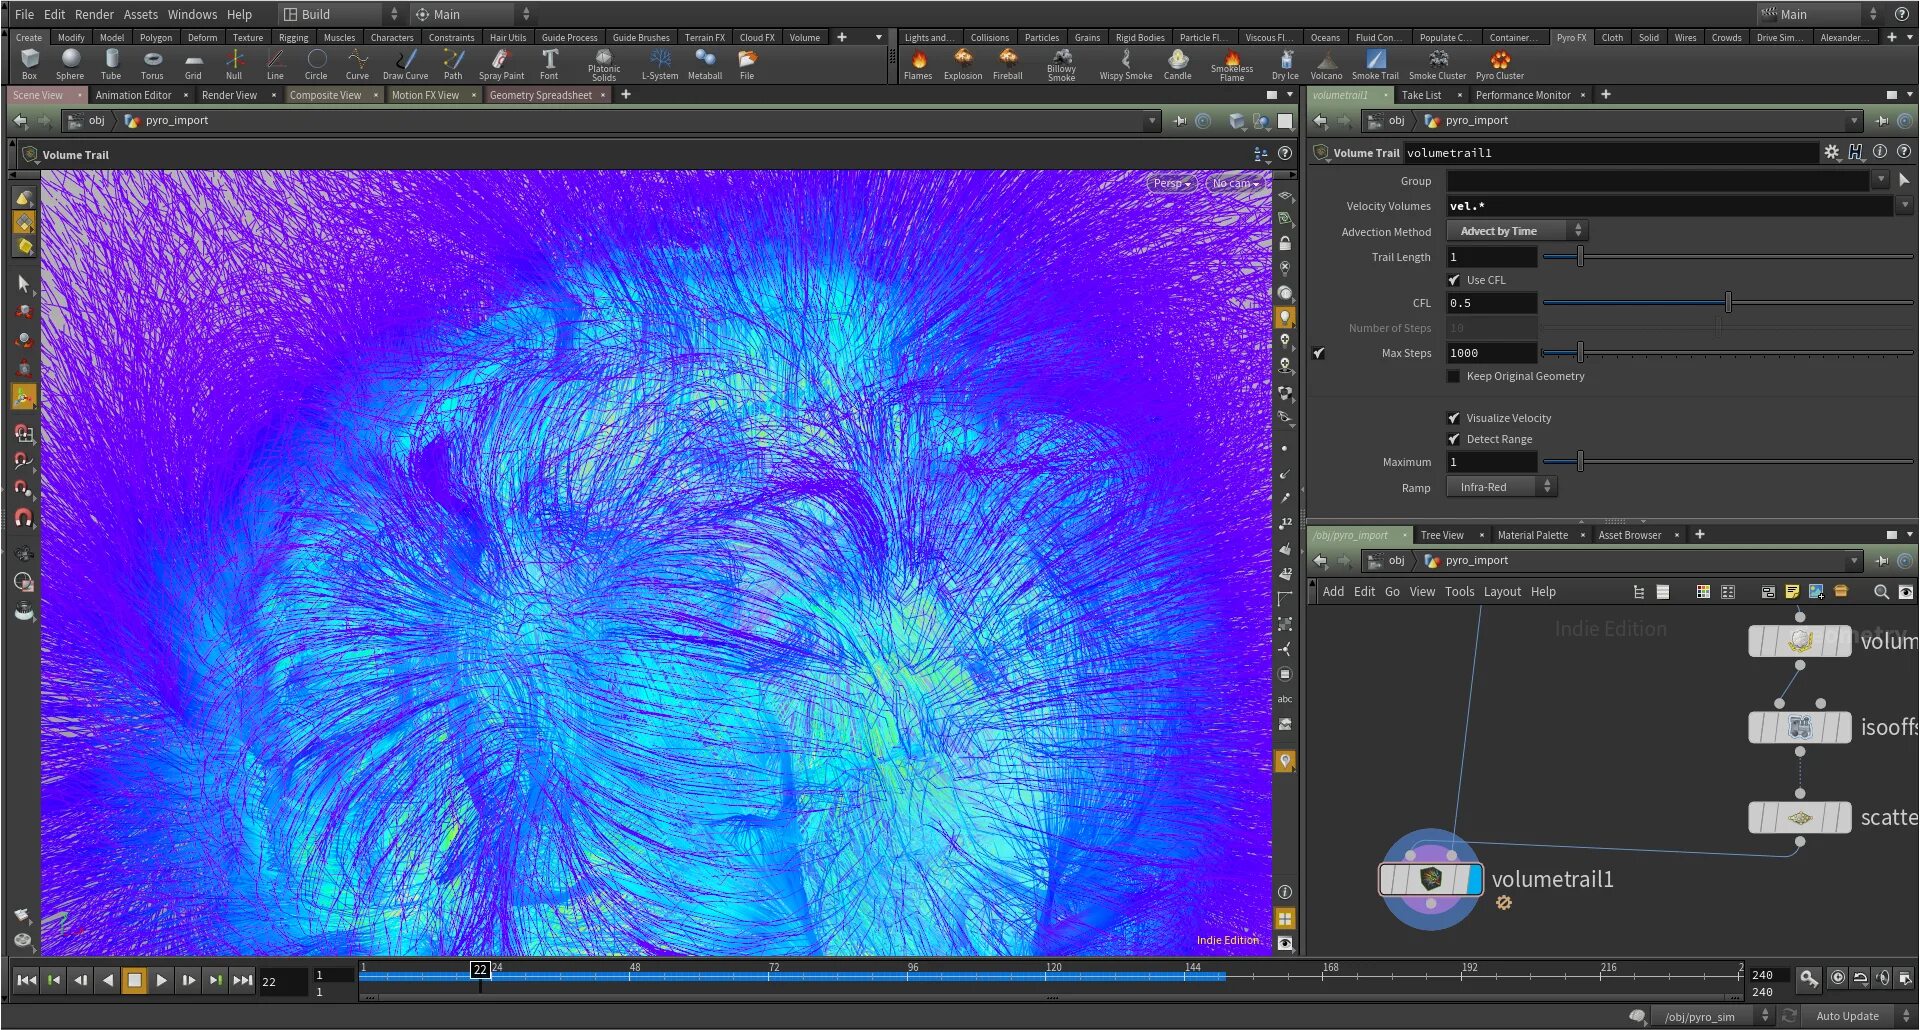1920x1030 pixels.
Task: Click the Auto Update button
Action: (x=1847, y=1016)
